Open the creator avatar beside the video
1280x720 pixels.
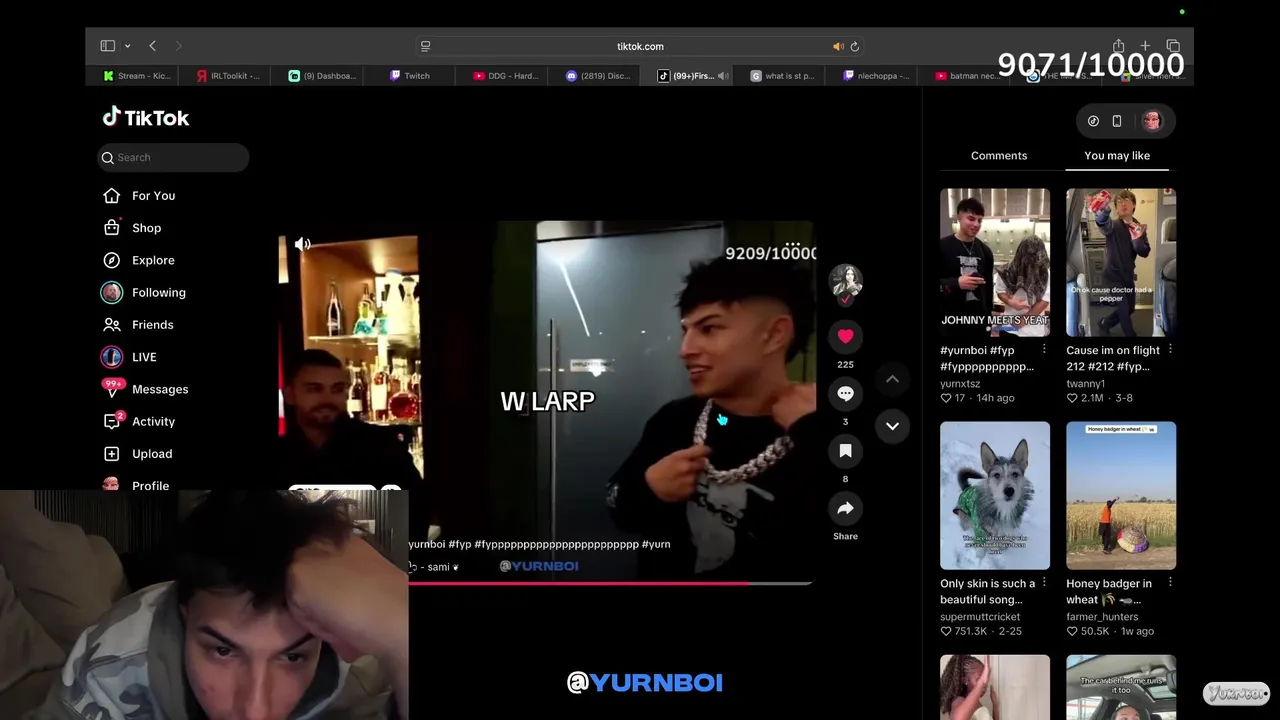point(845,281)
